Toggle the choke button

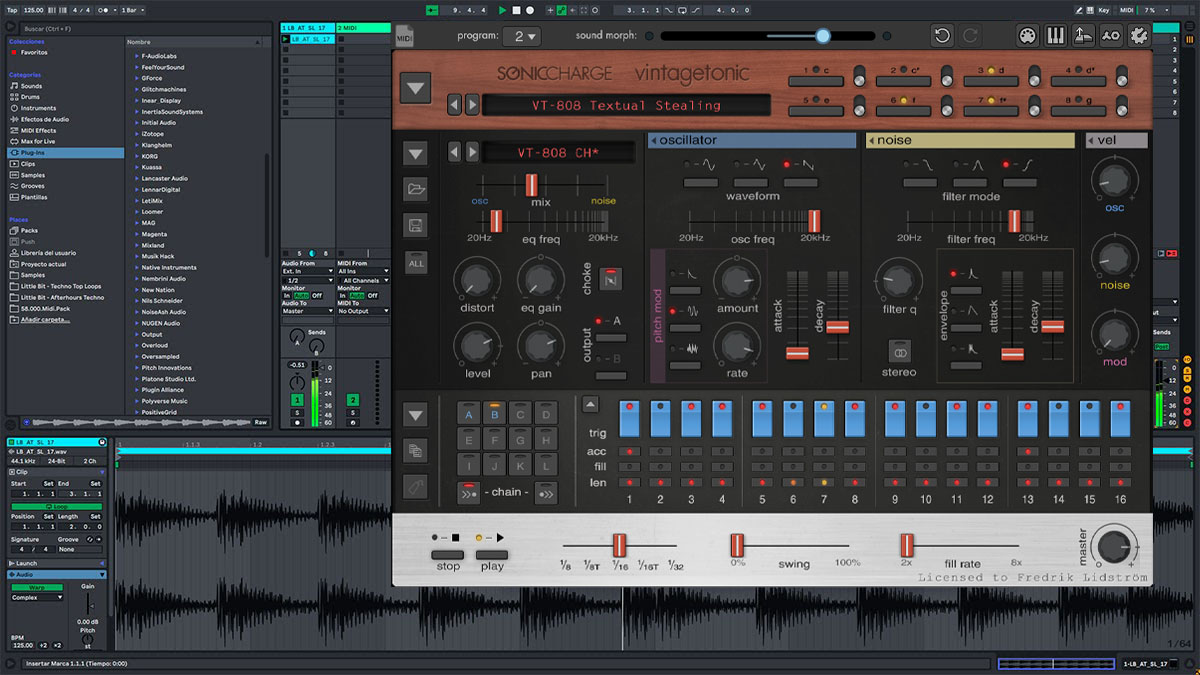point(611,278)
